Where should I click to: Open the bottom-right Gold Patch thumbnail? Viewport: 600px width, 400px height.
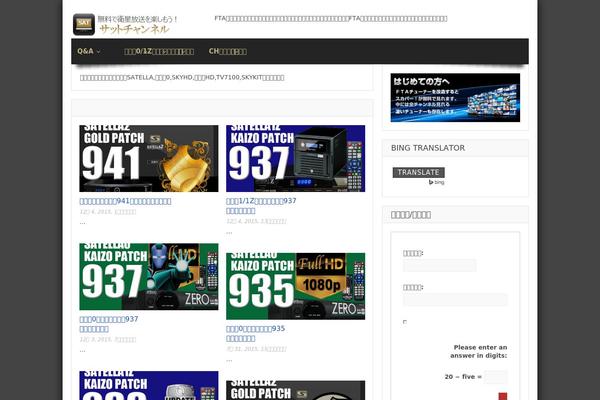(295, 390)
